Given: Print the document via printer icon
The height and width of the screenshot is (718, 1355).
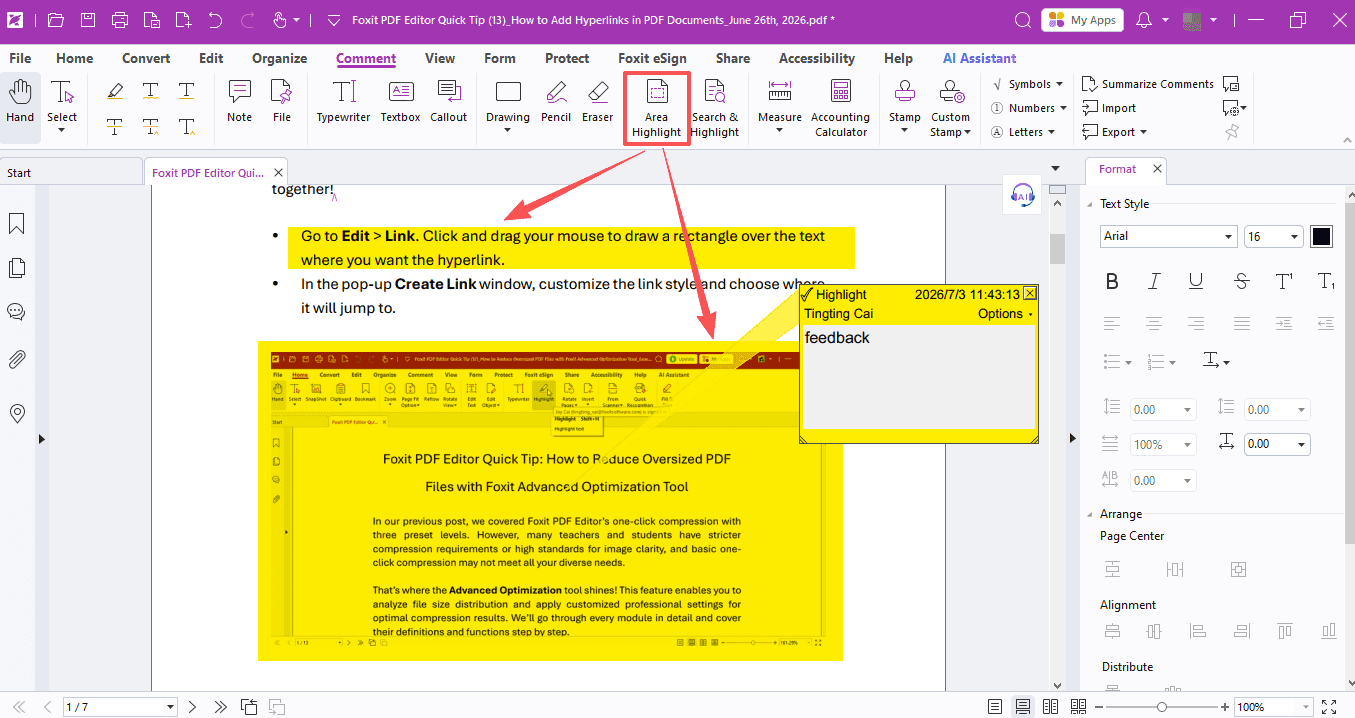Looking at the screenshot, I should [x=120, y=20].
